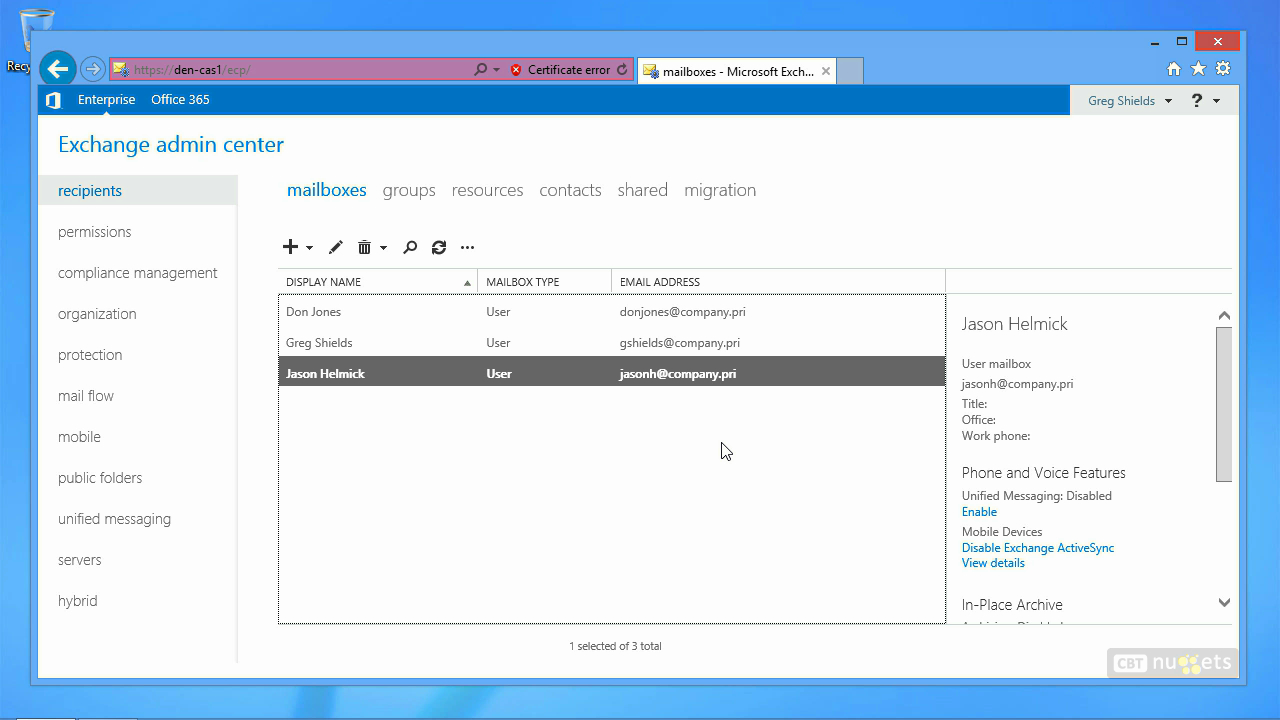
Task: Switch to the migration tab
Action: 719,190
